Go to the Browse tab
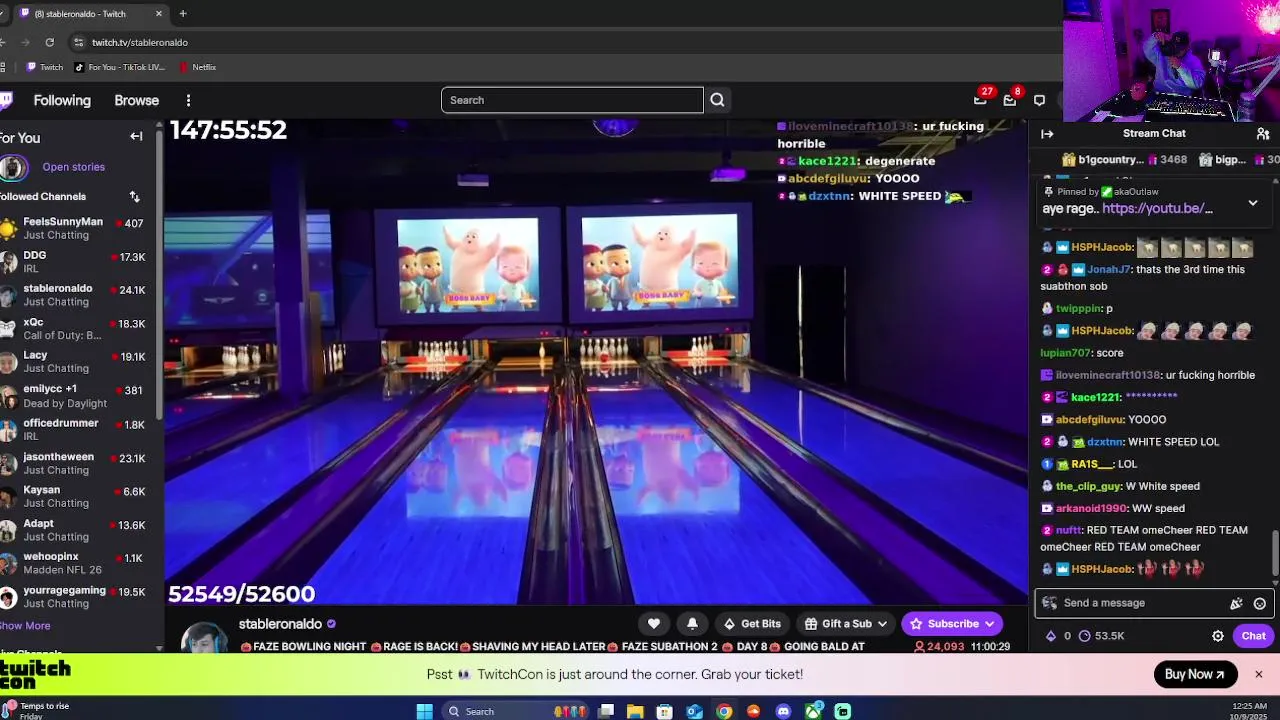1280x720 pixels. pyautogui.click(x=137, y=100)
